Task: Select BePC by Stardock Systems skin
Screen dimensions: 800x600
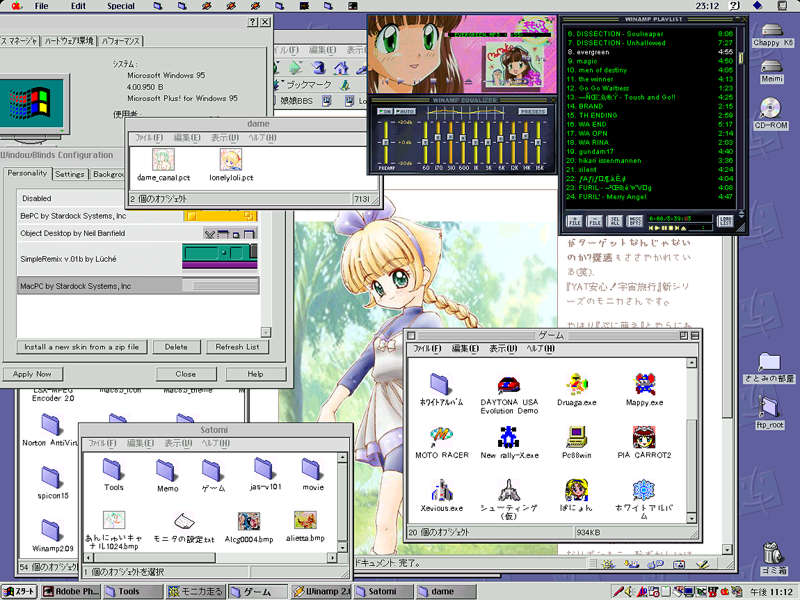Action: [x=138, y=216]
